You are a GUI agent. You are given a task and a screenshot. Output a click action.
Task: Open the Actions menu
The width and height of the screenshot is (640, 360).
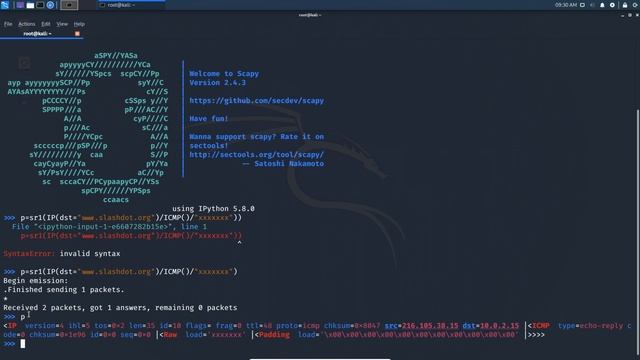(x=27, y=24)
